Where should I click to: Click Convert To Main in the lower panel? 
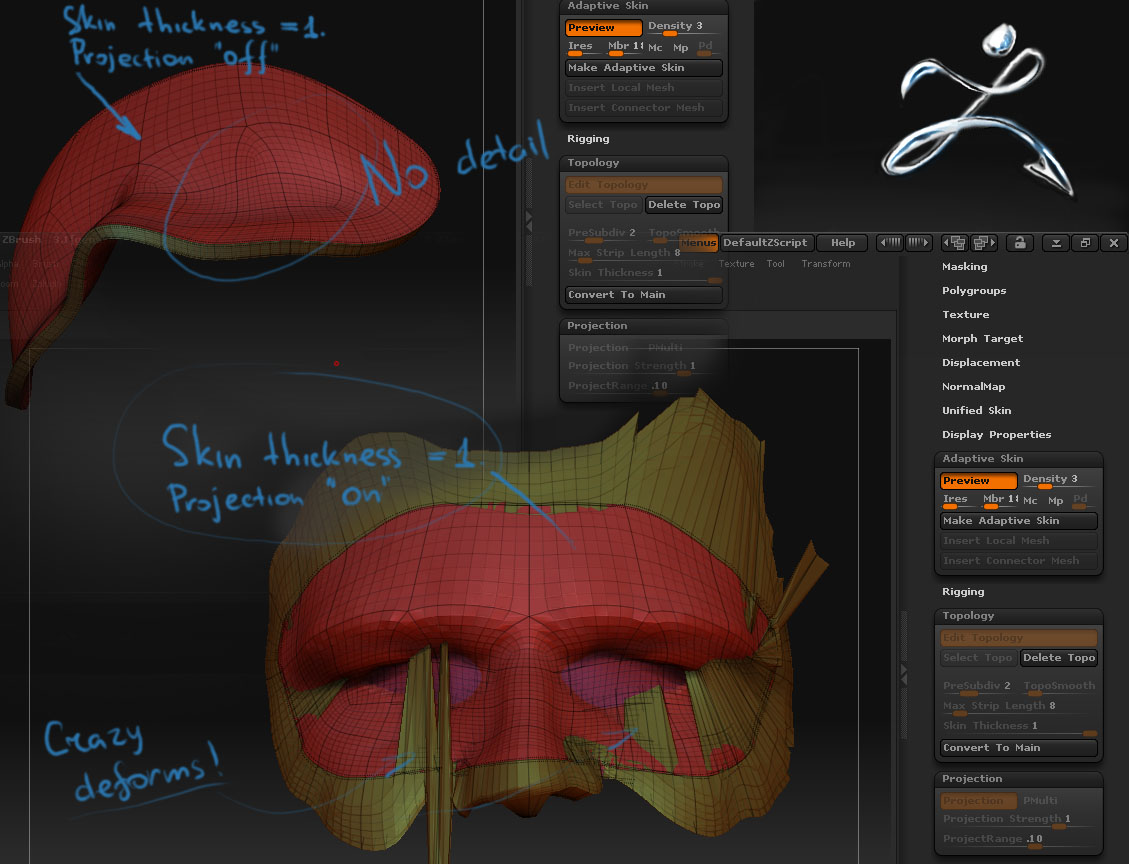(x=1018, y=747)
